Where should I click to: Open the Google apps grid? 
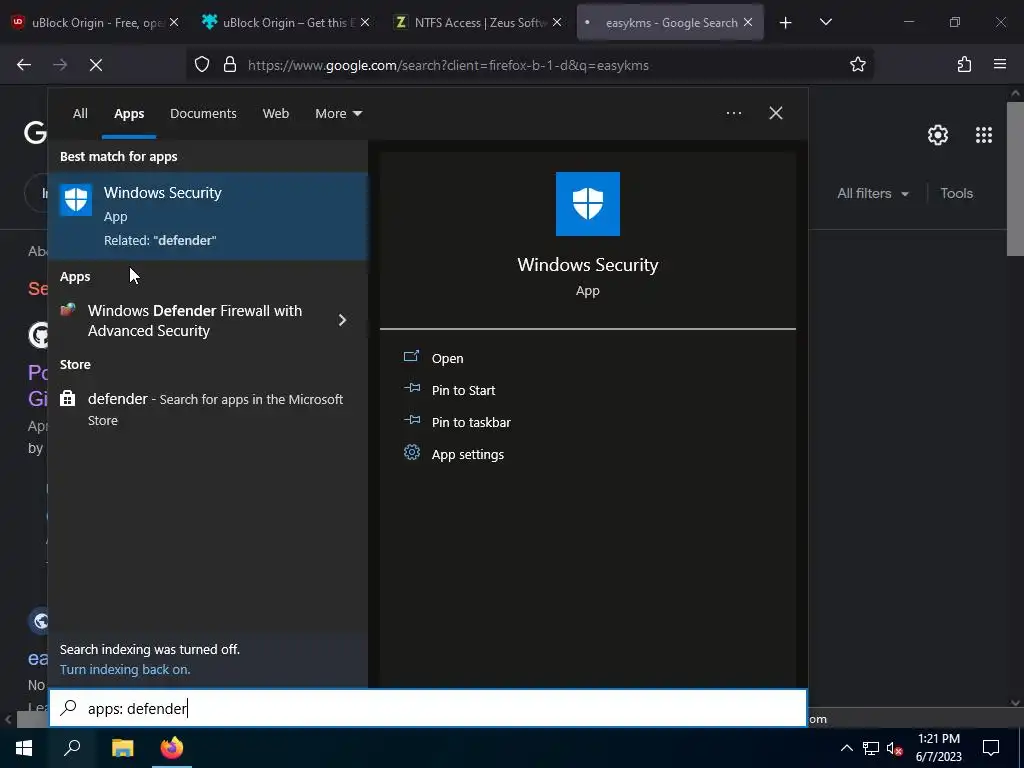click(984, 135)
